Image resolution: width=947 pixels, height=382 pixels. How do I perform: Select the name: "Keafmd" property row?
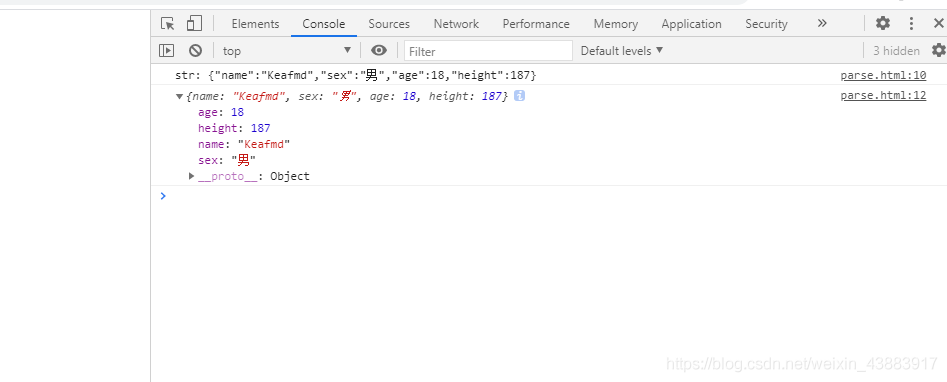tap(244, 144)
